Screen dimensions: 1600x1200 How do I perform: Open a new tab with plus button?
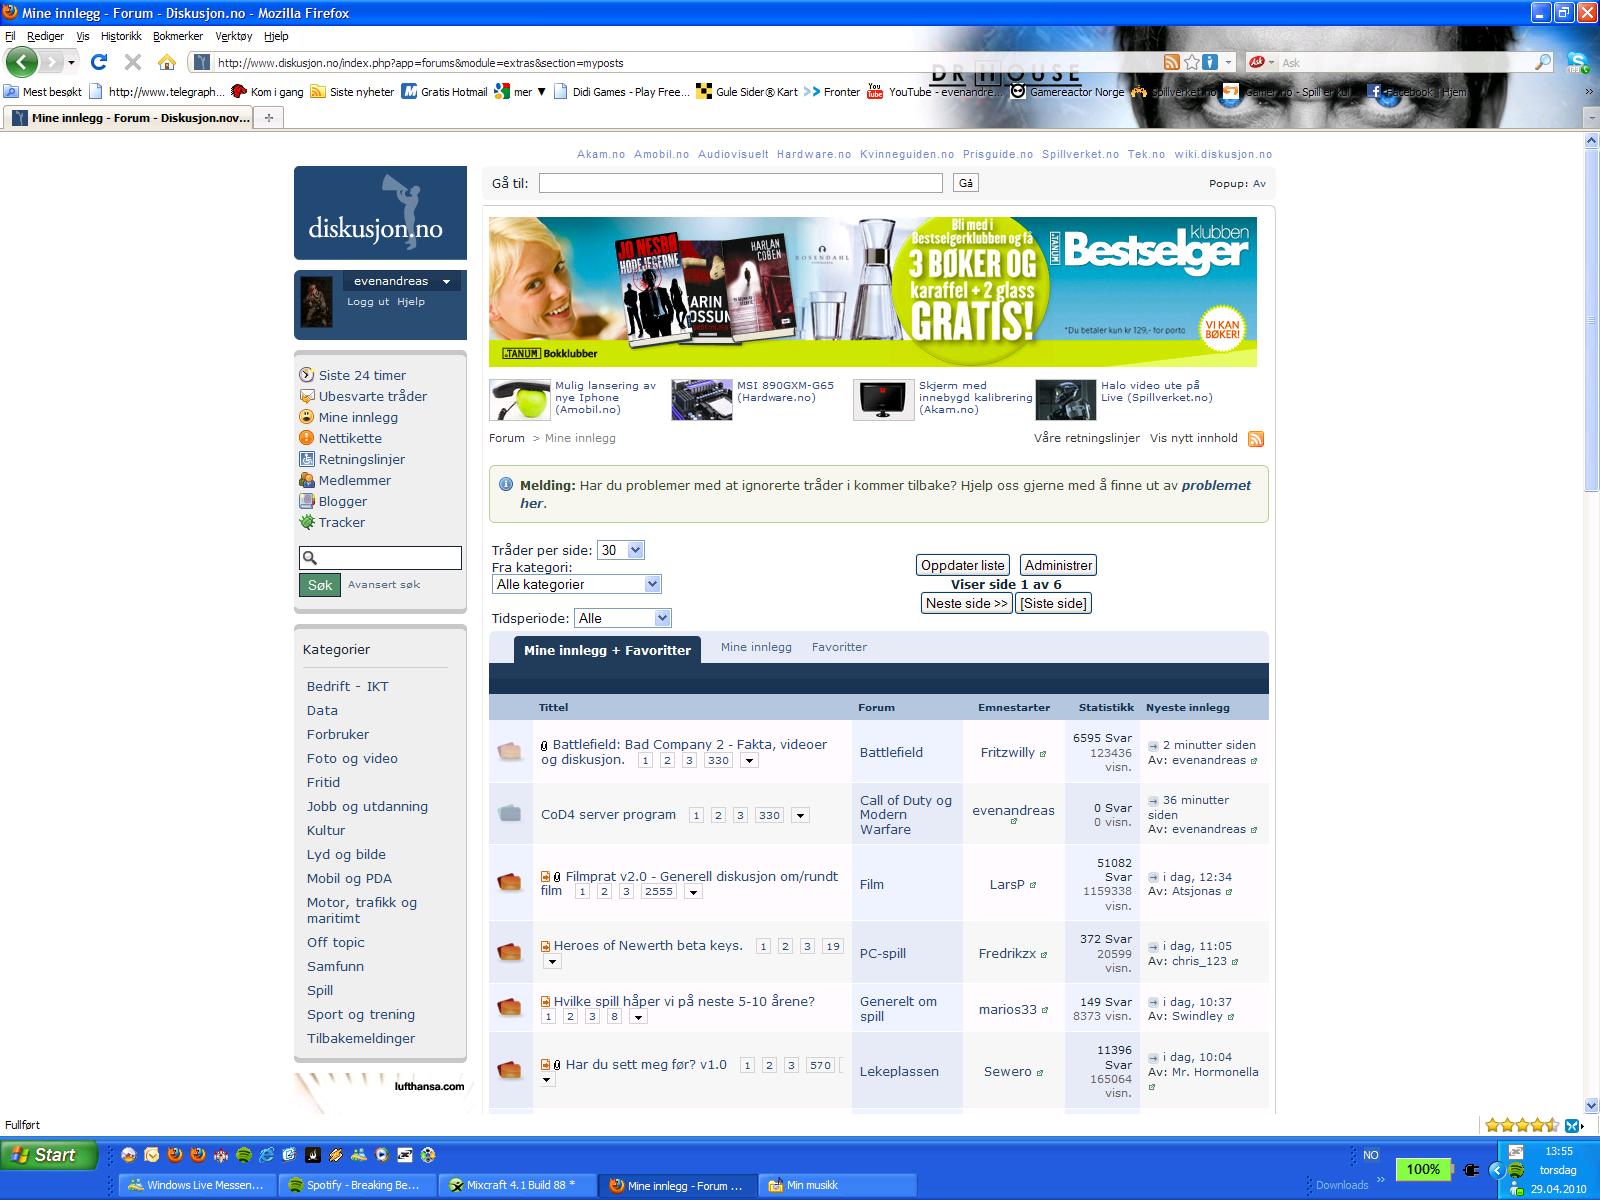pyautogui.click(x=268, y=117)
